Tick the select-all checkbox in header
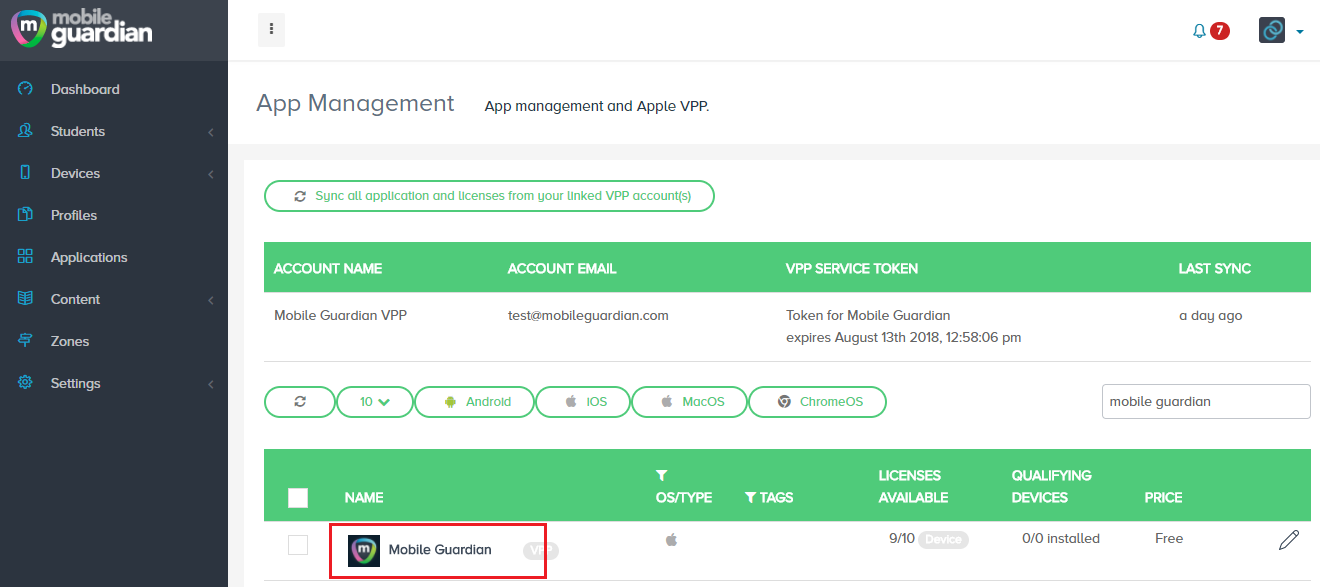 [298, 498]
